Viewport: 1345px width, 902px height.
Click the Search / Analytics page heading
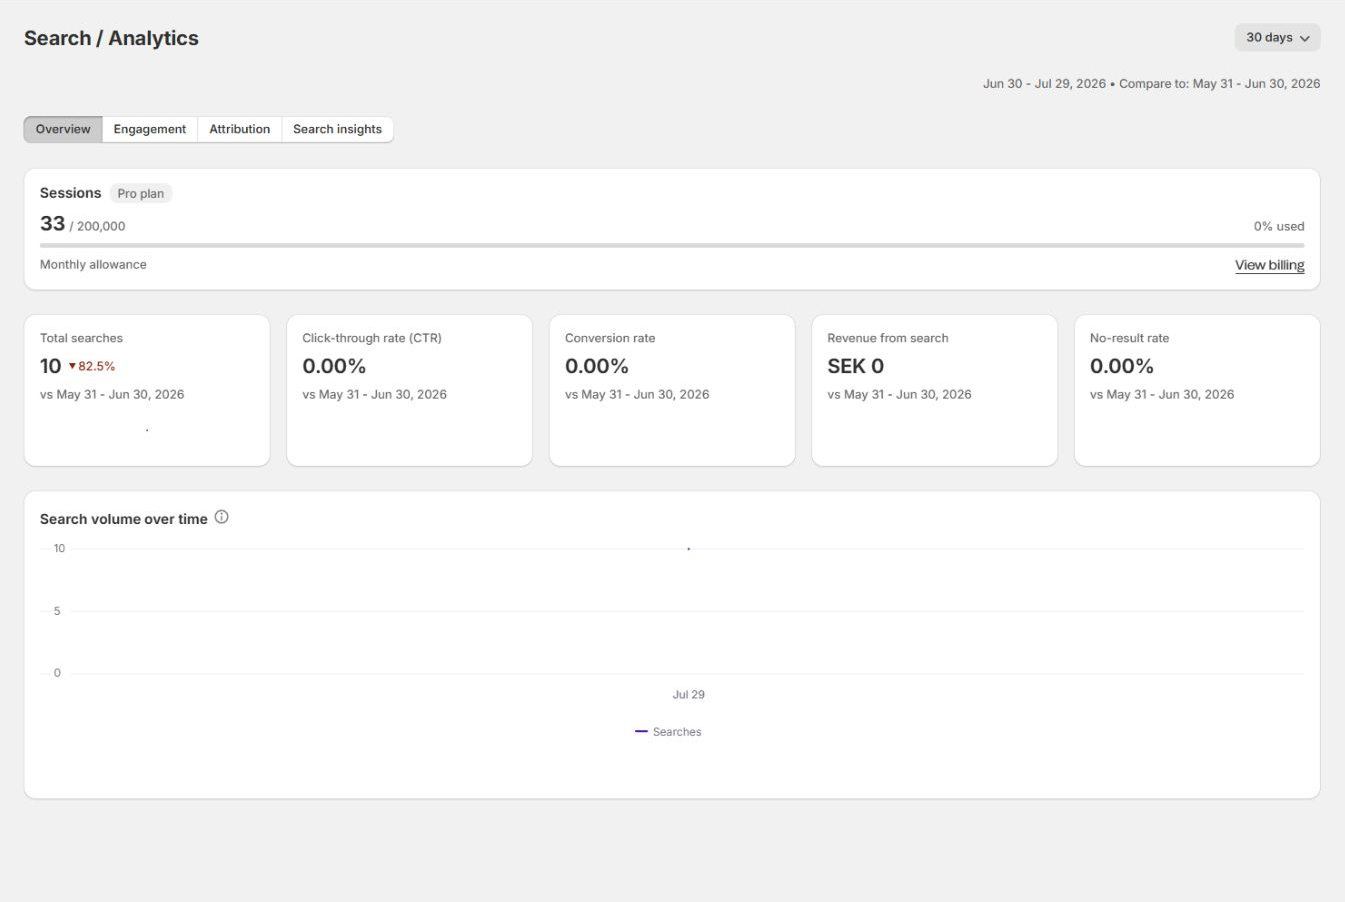click(x=111, y=38)
